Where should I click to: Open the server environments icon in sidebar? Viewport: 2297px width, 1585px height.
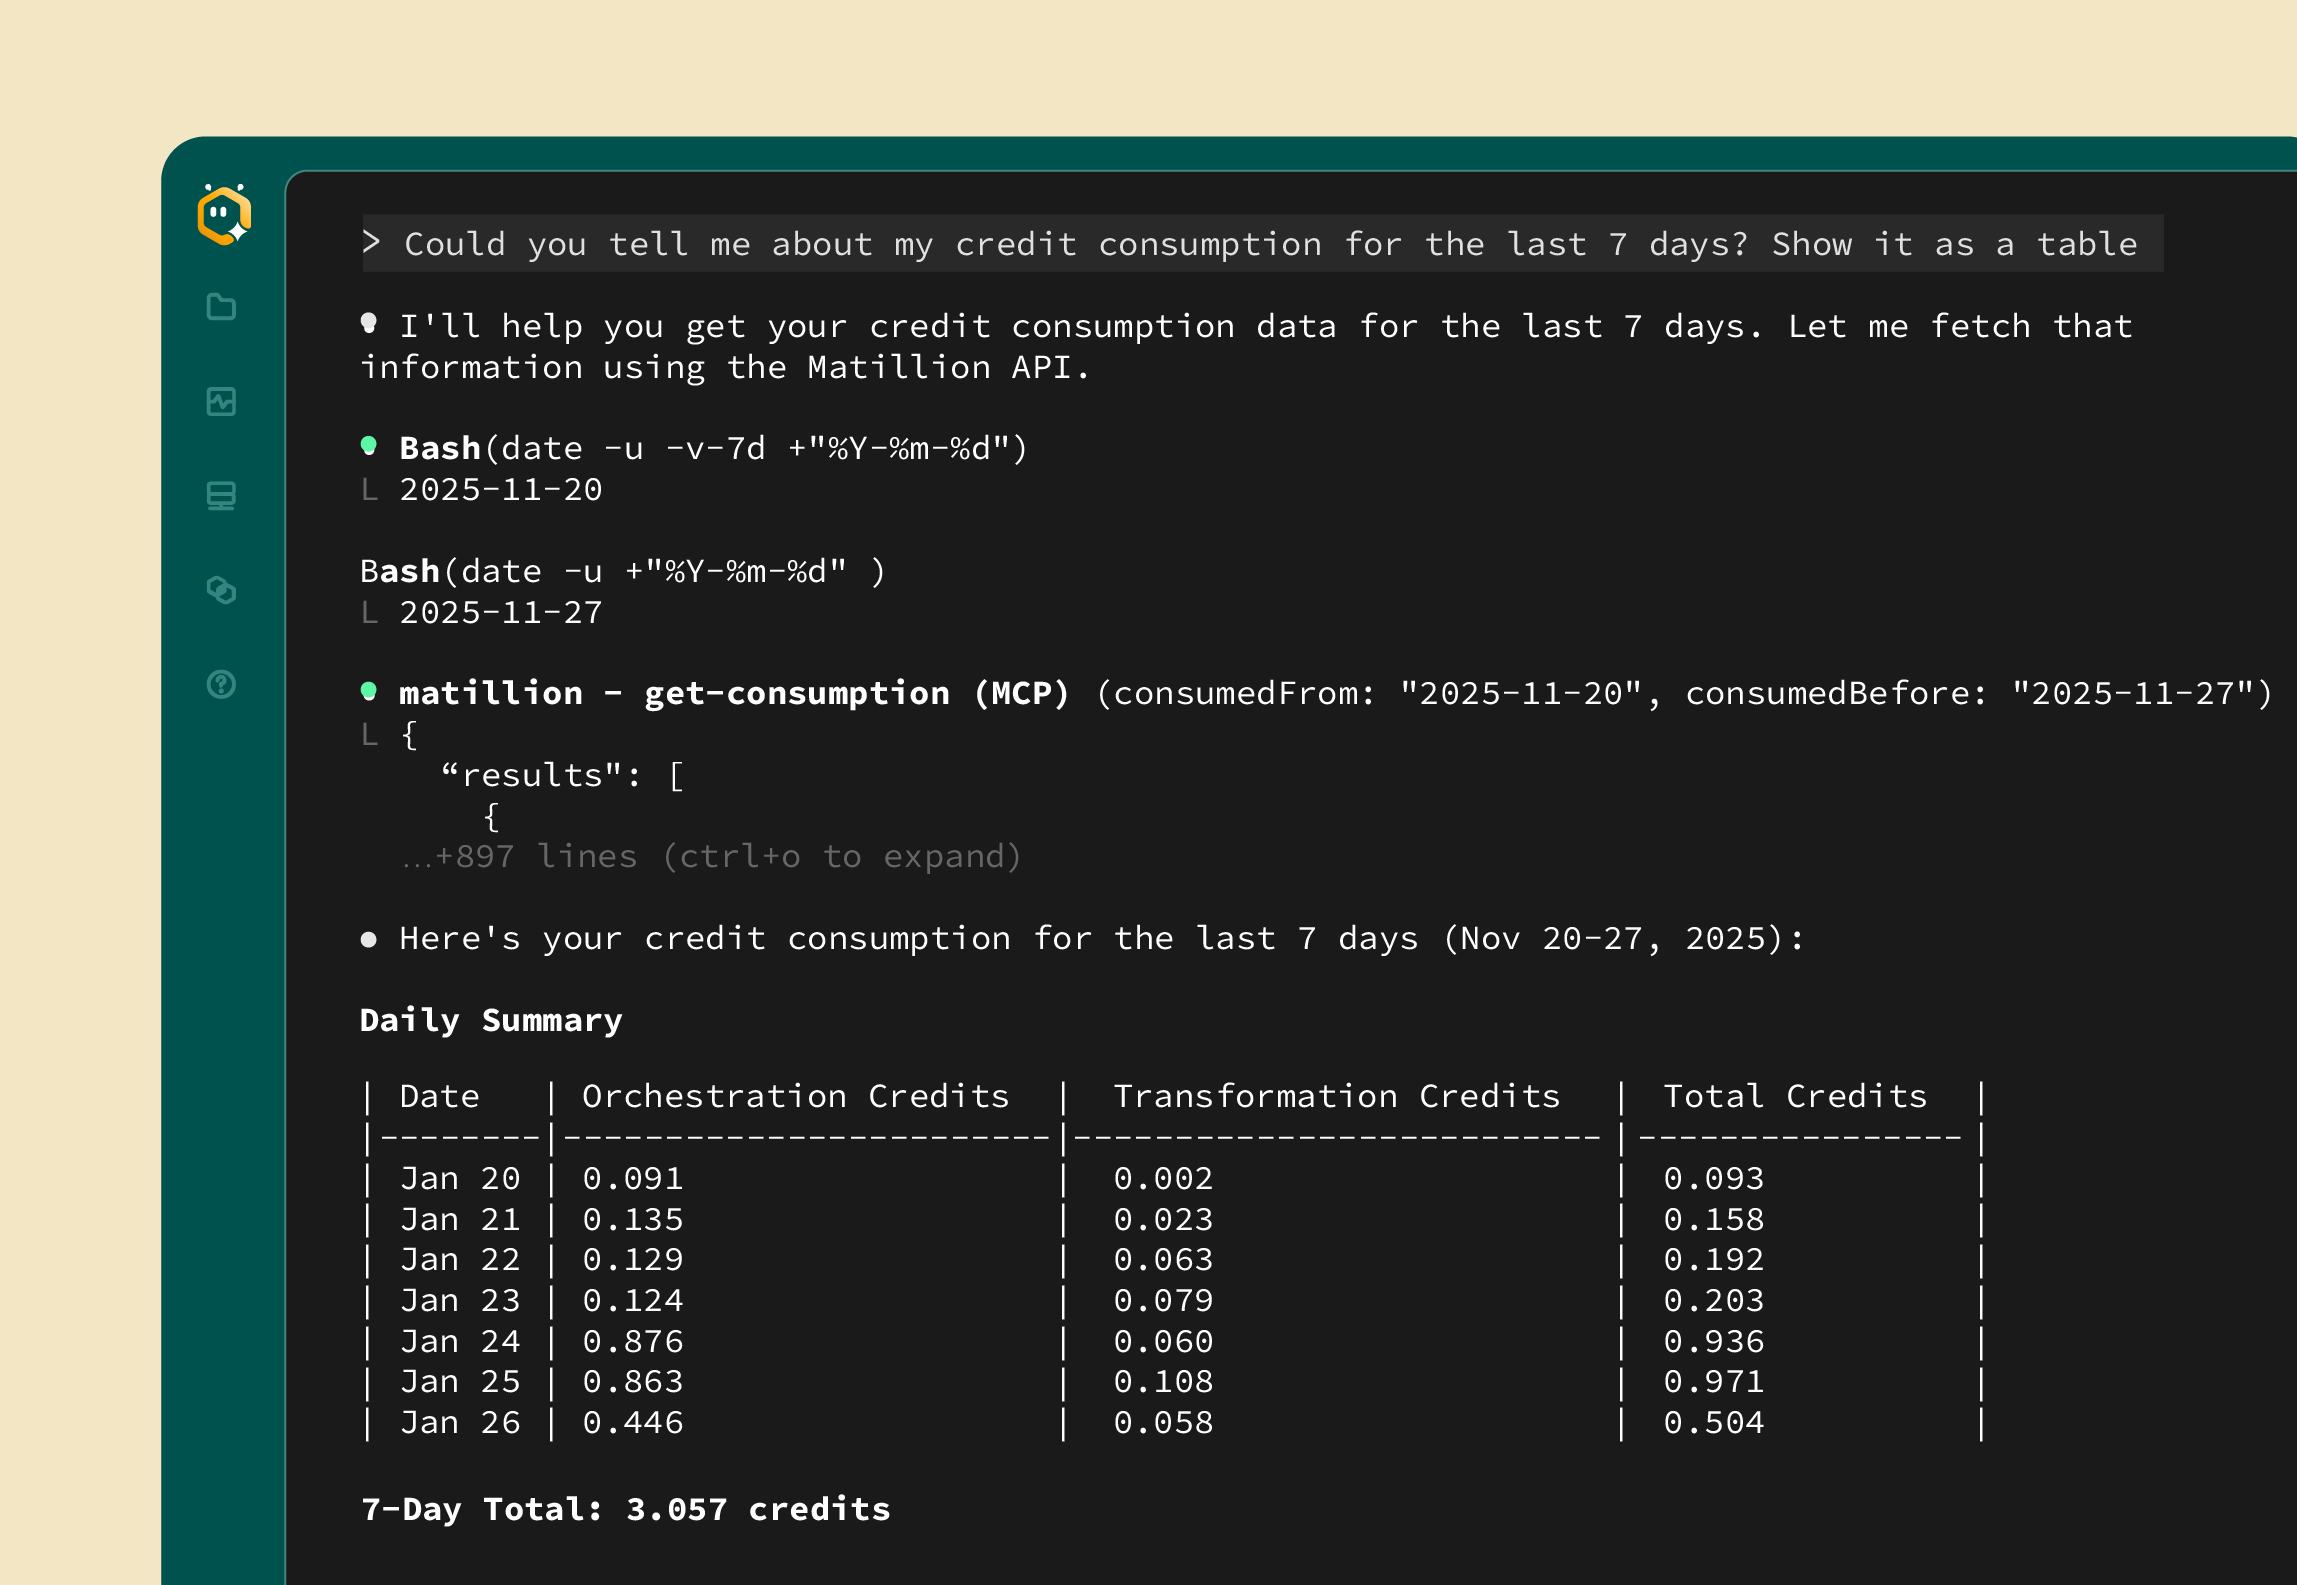coord(221,496)
